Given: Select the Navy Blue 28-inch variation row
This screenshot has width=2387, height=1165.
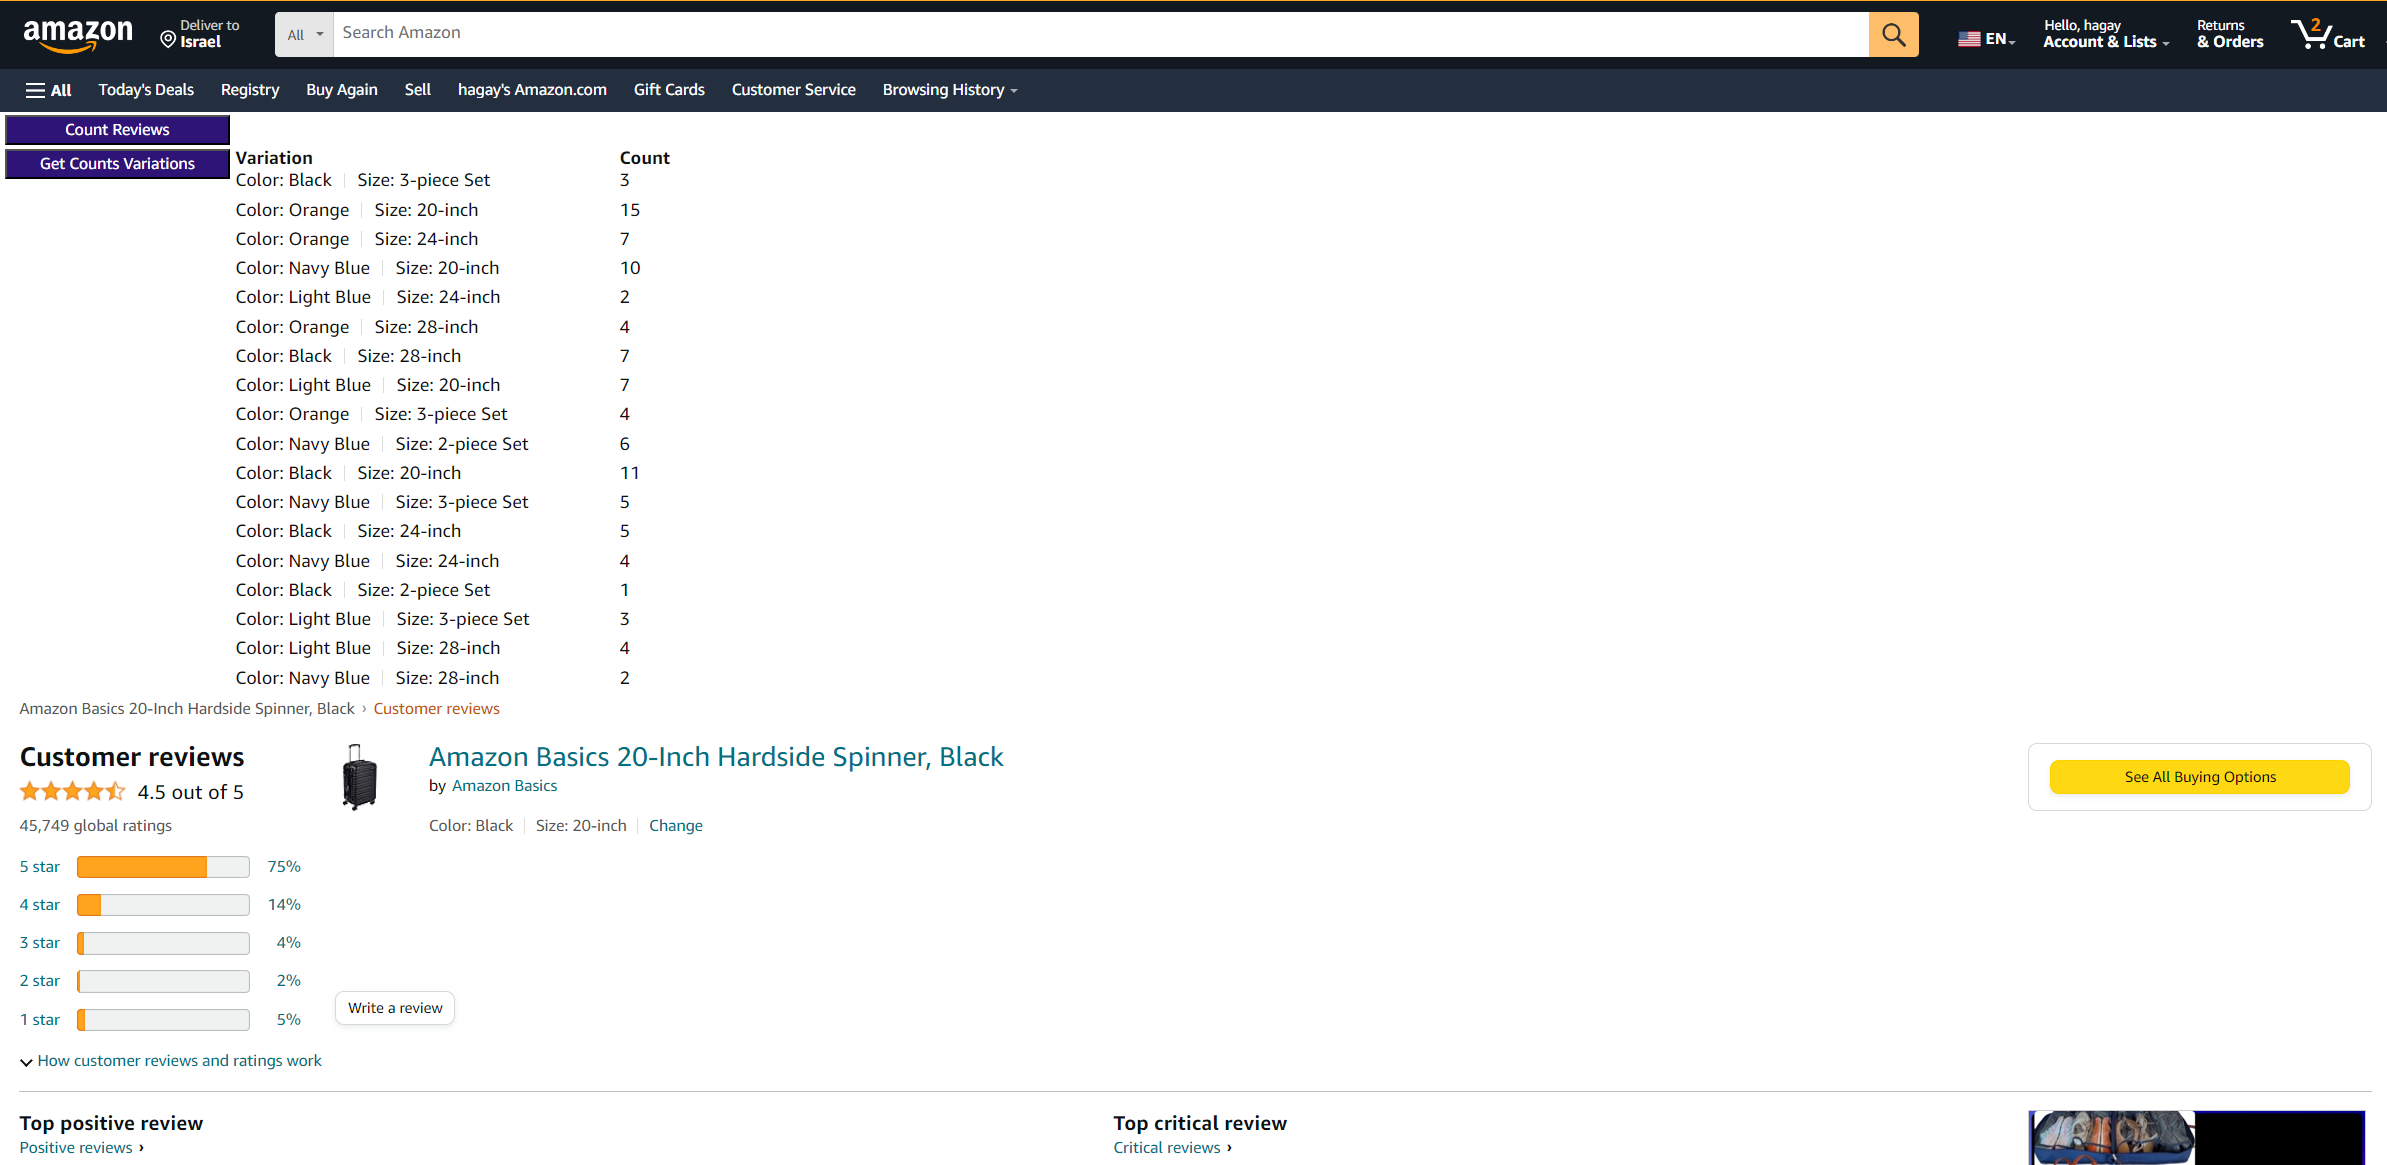Looking at the screenshot, I should point(433,678).
